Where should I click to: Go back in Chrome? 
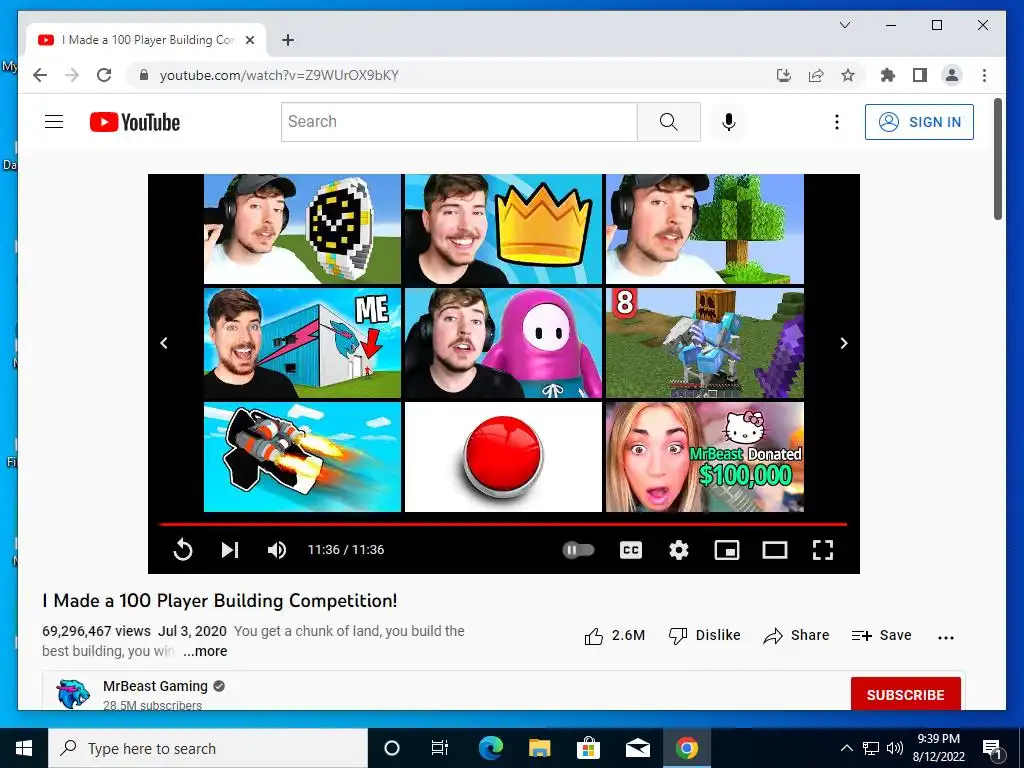40,75
